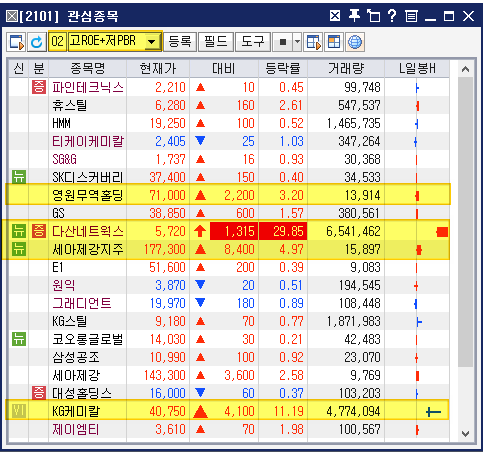Screen dimensions: 483x452
Task: Click the 증 badge on 대성홀딩스 row
Action: pos(39,393)
